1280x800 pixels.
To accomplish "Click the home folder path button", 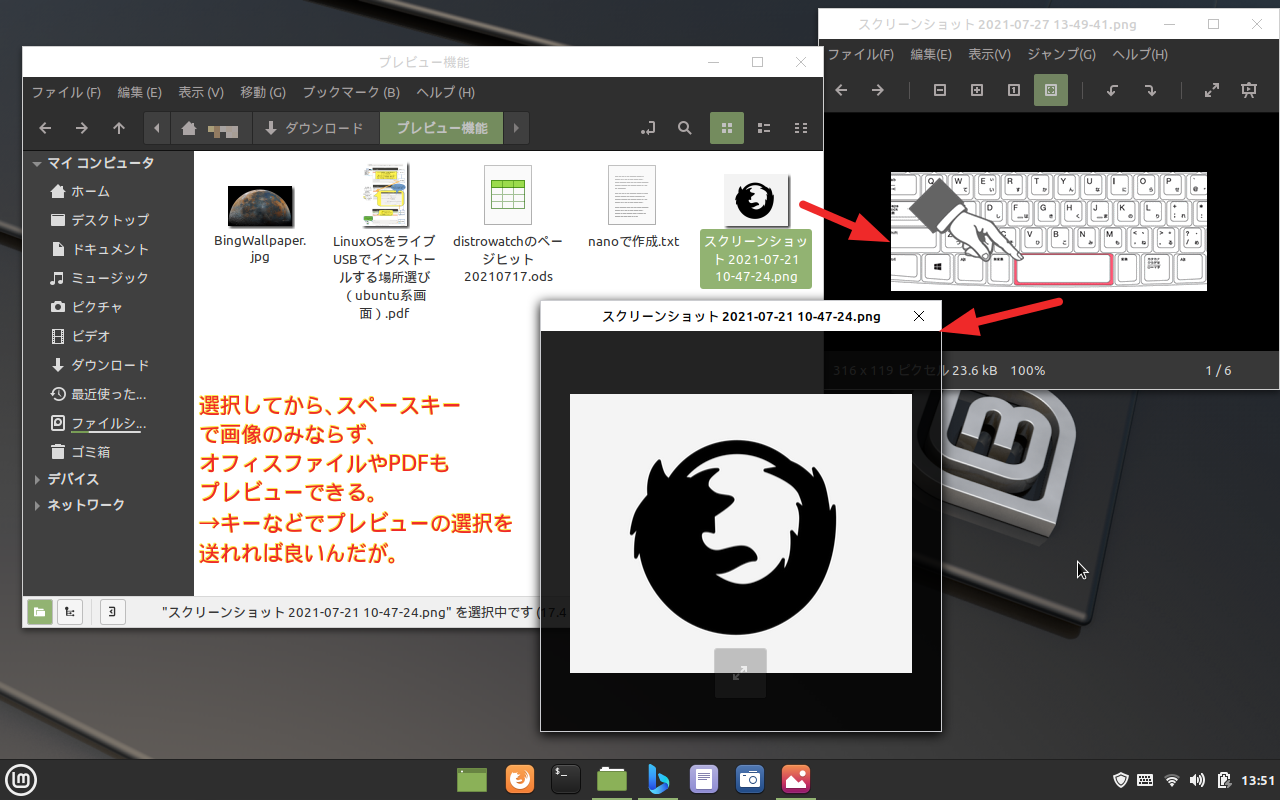I will 210,128.
